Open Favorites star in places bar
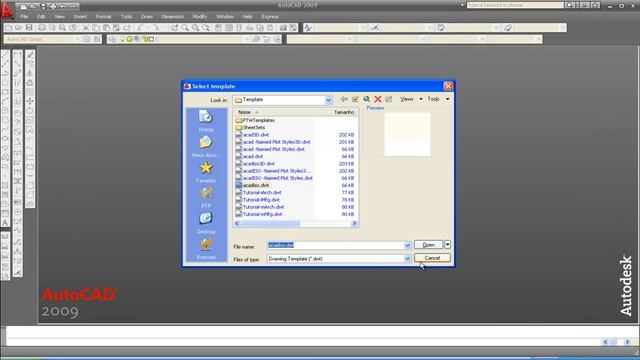The image size is (640, 360). [x=206, y=171]
